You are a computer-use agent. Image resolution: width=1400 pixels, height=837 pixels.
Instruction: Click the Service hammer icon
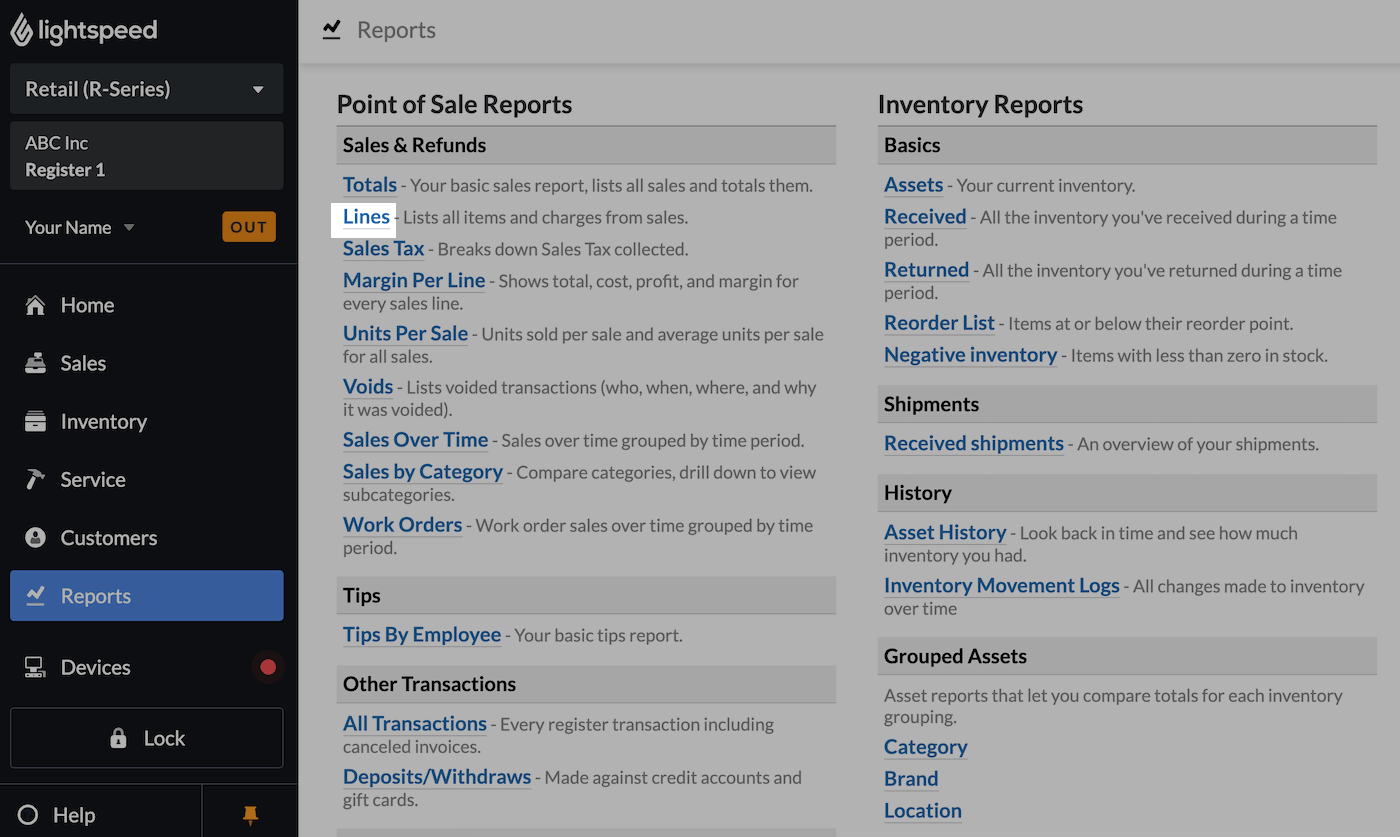click(35, 479)
